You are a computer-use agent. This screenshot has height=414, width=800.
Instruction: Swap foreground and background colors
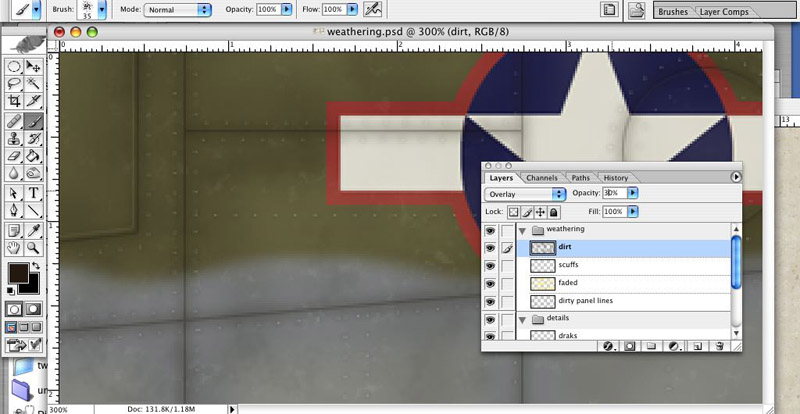point(36,266)
